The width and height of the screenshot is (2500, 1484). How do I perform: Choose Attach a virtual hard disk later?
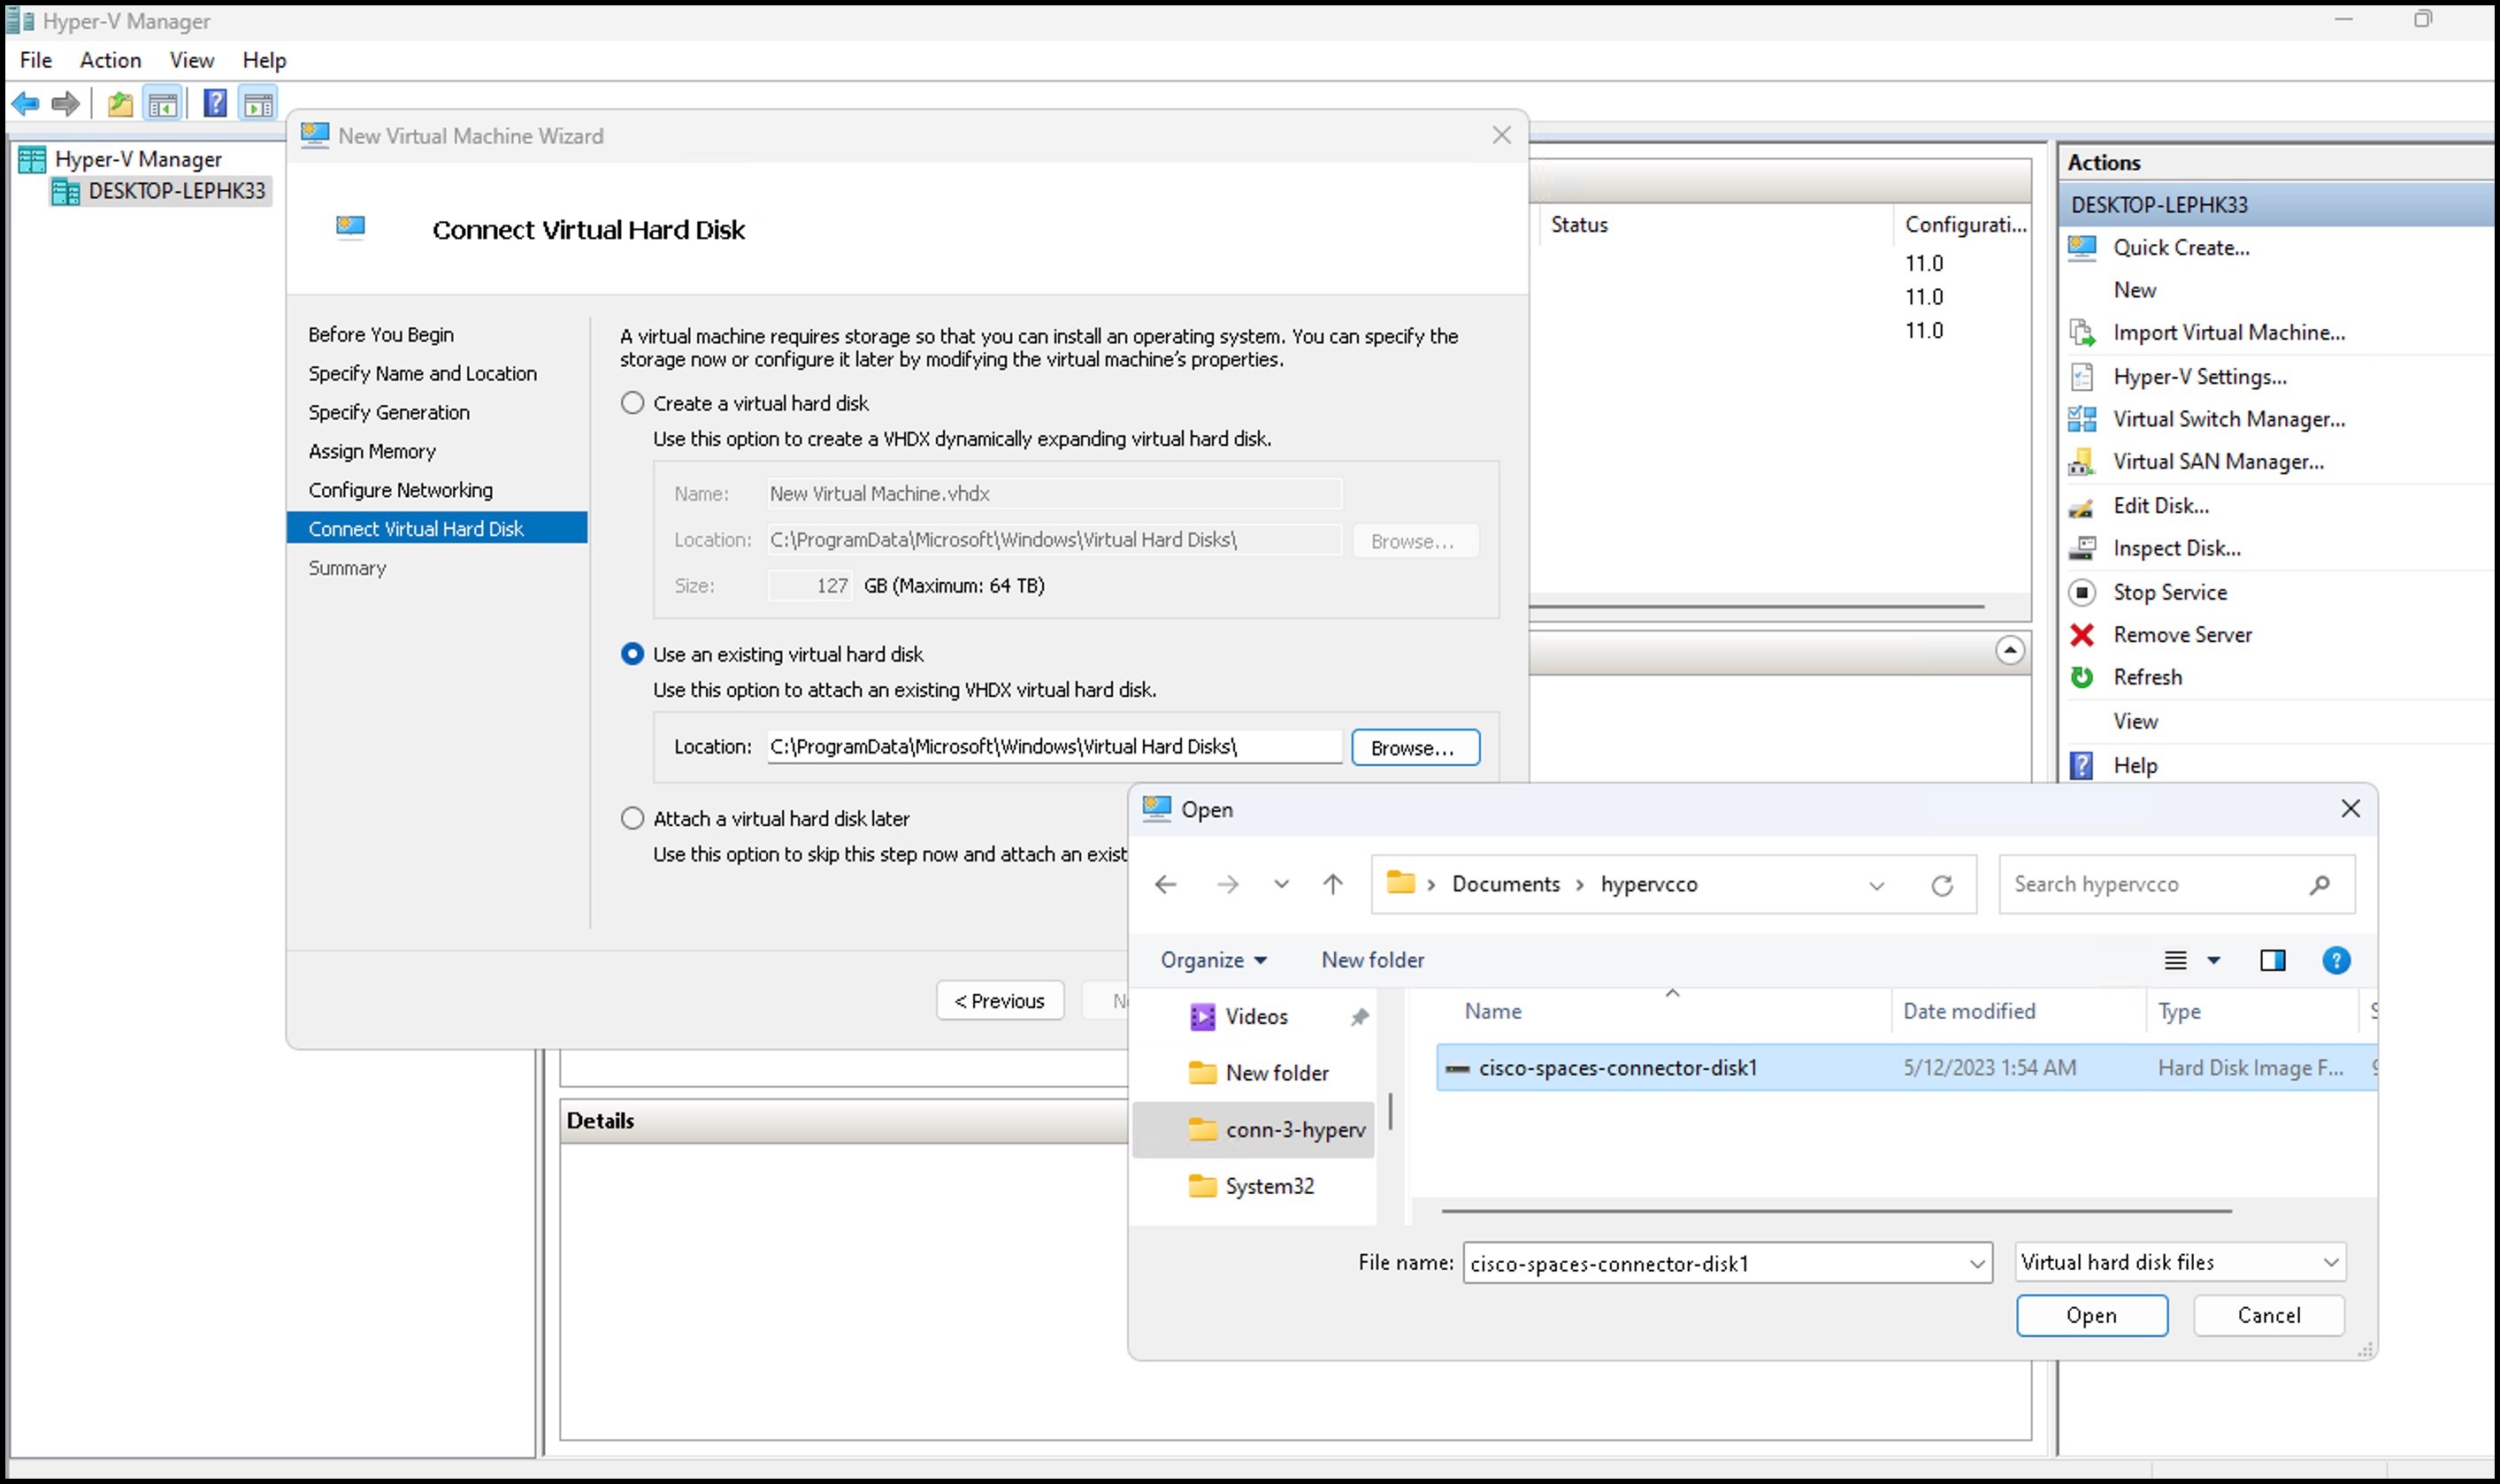pyautogui.click(x=632, y=817)
